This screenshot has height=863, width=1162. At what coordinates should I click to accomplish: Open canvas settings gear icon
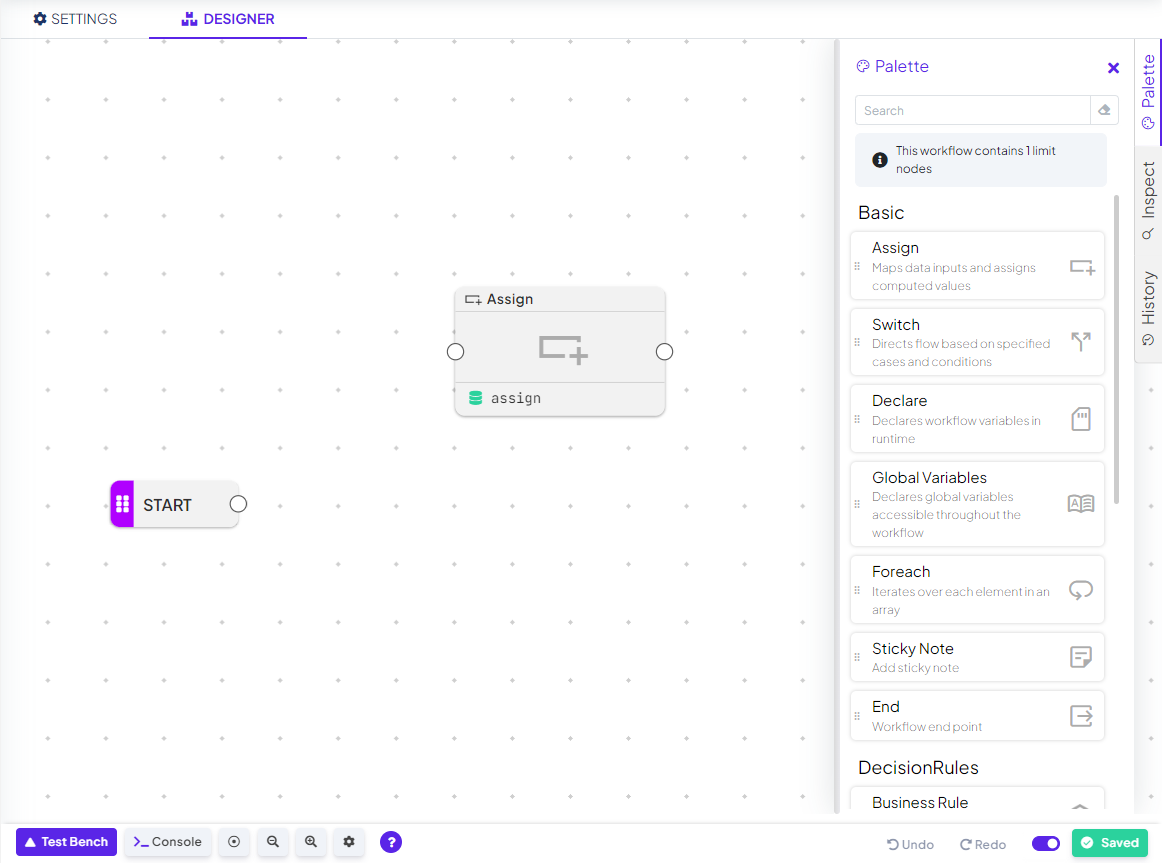coord(349,842)
